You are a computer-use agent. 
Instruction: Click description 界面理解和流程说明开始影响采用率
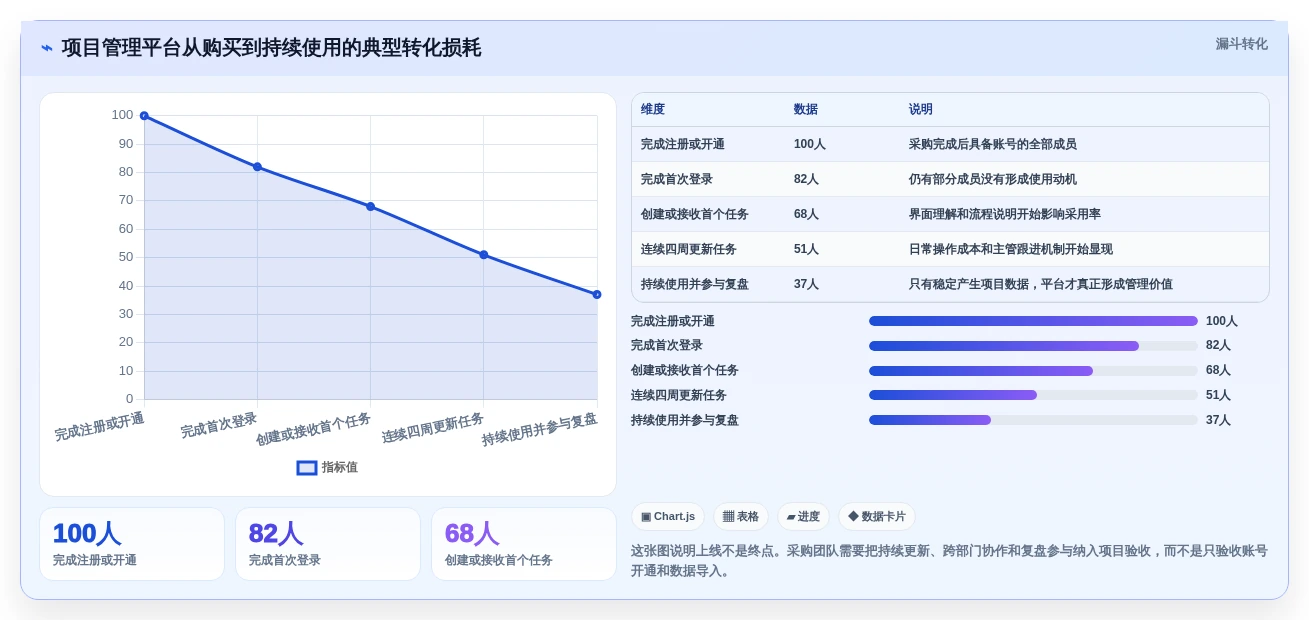coord(1004,214)
